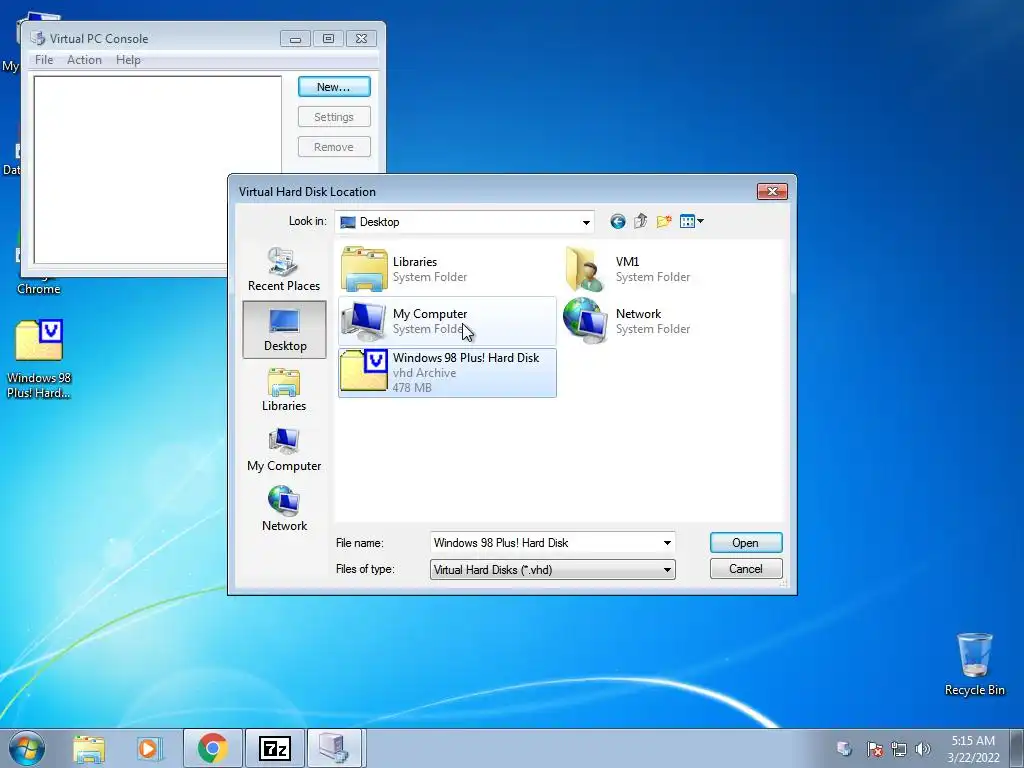1024x768 pixels.
Task: Click the Settings button in Virtual PC Console
Action: [x=334, y=117]
